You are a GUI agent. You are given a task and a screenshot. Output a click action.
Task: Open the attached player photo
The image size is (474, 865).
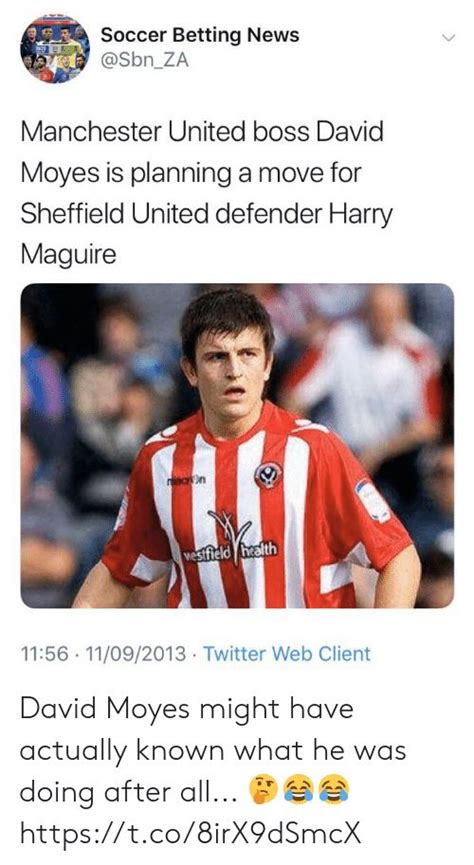click(237, 446)
